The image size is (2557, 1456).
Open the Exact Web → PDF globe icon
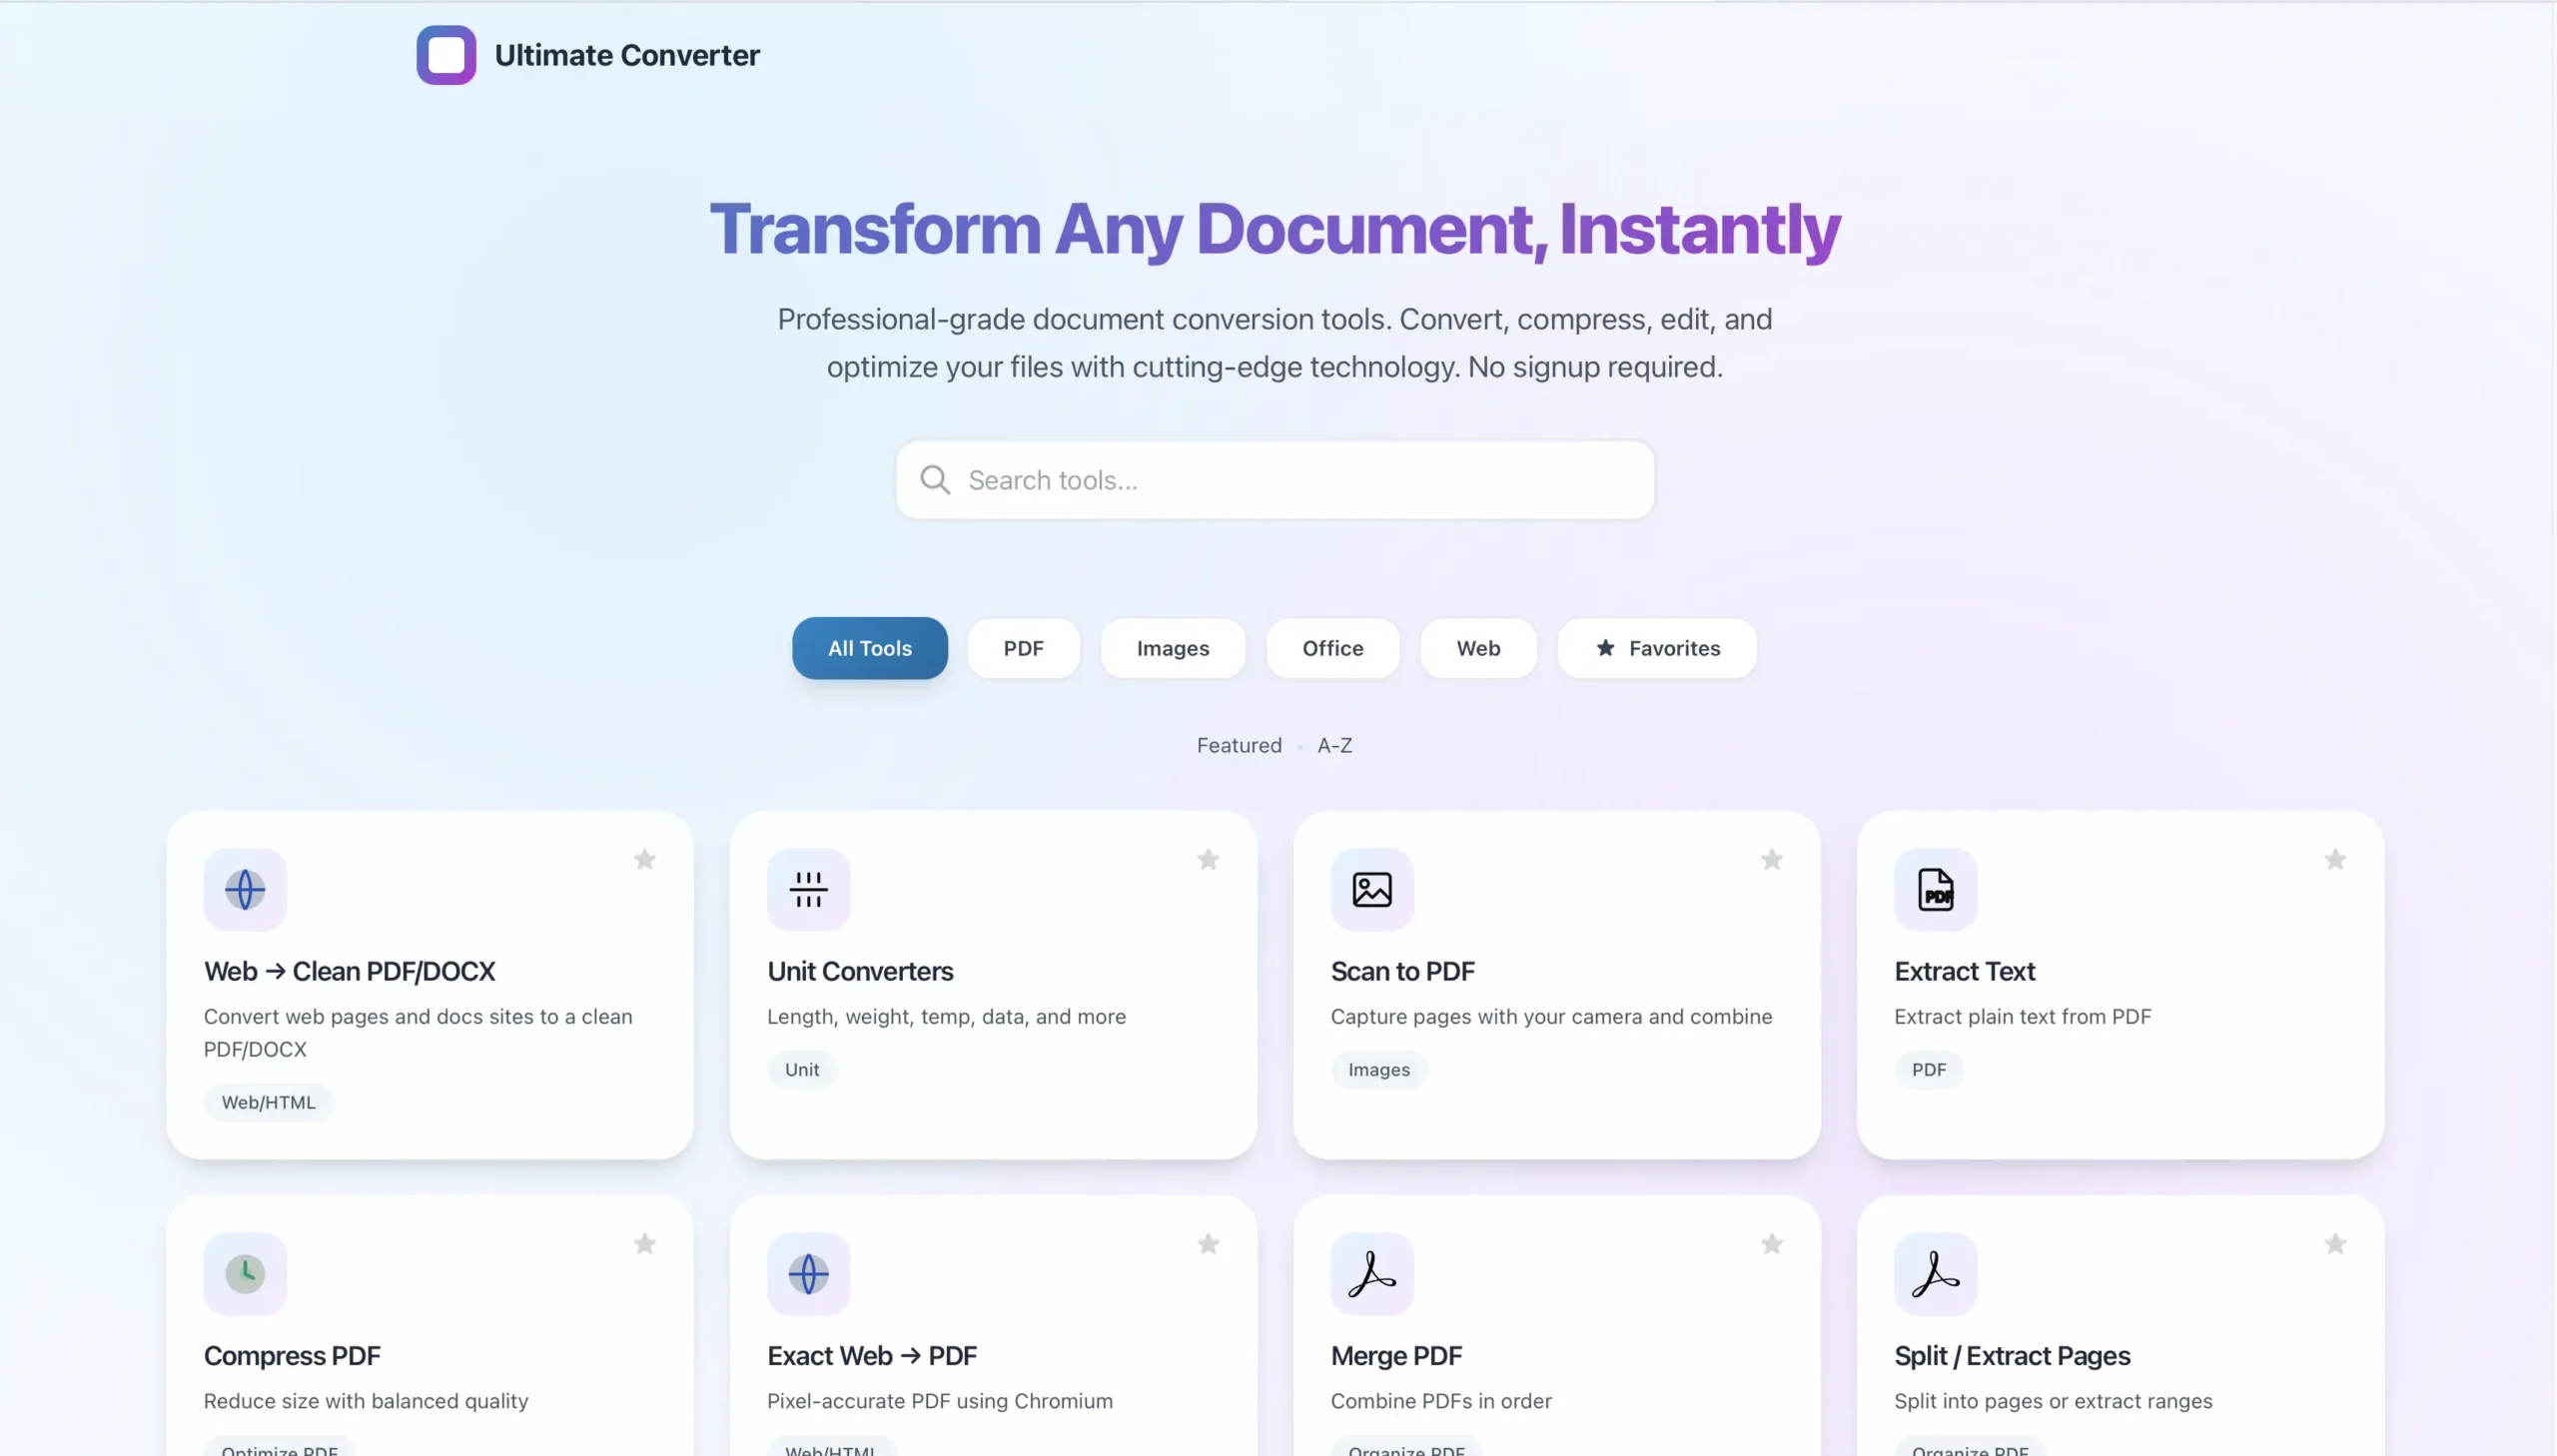pos(808,1273)
